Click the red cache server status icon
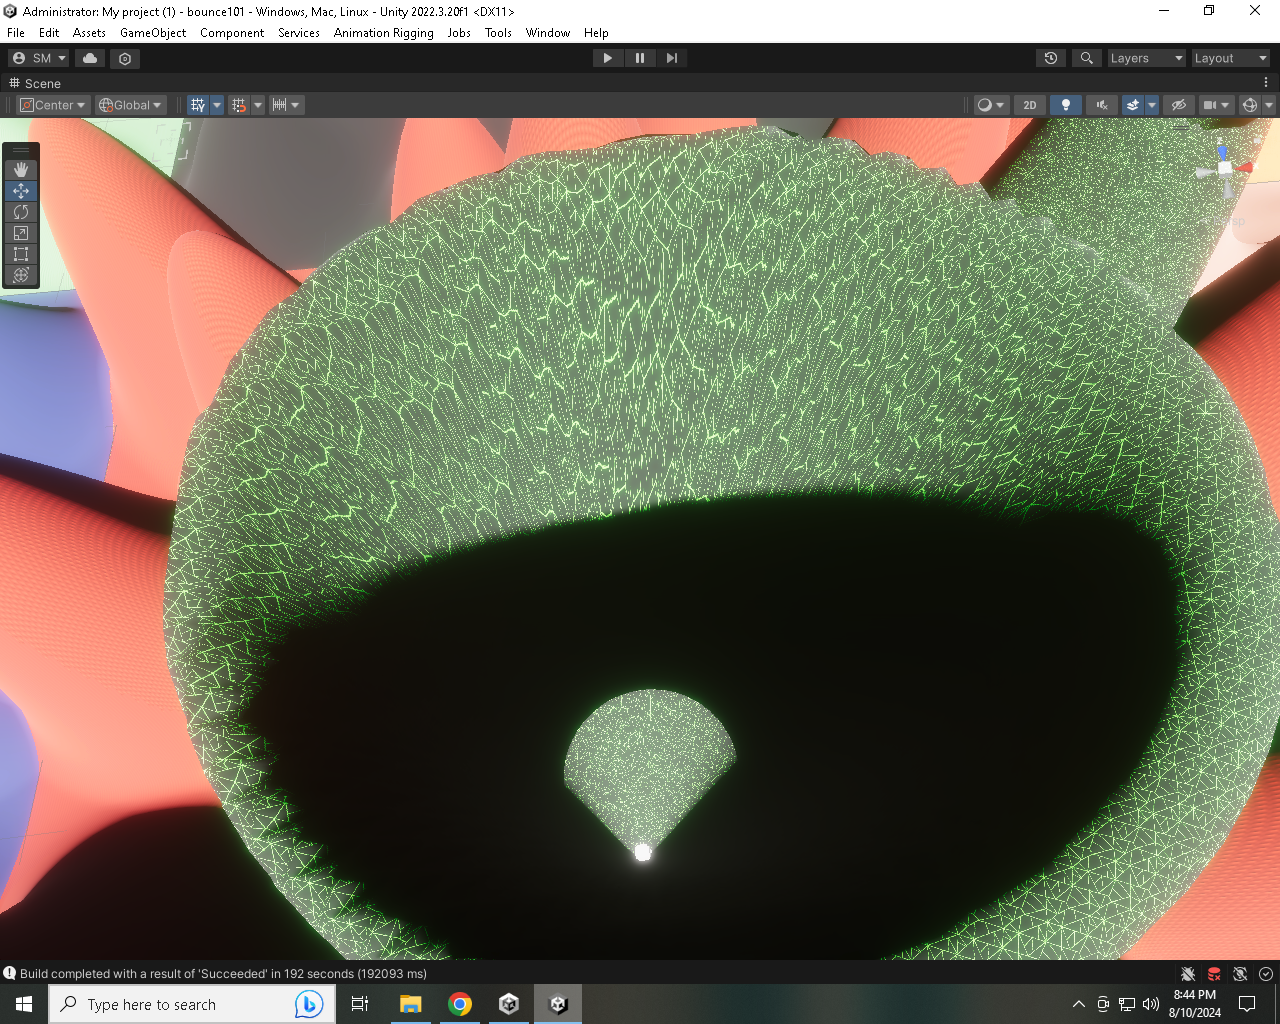1280x1024 pixels. tap(1214, 973)
